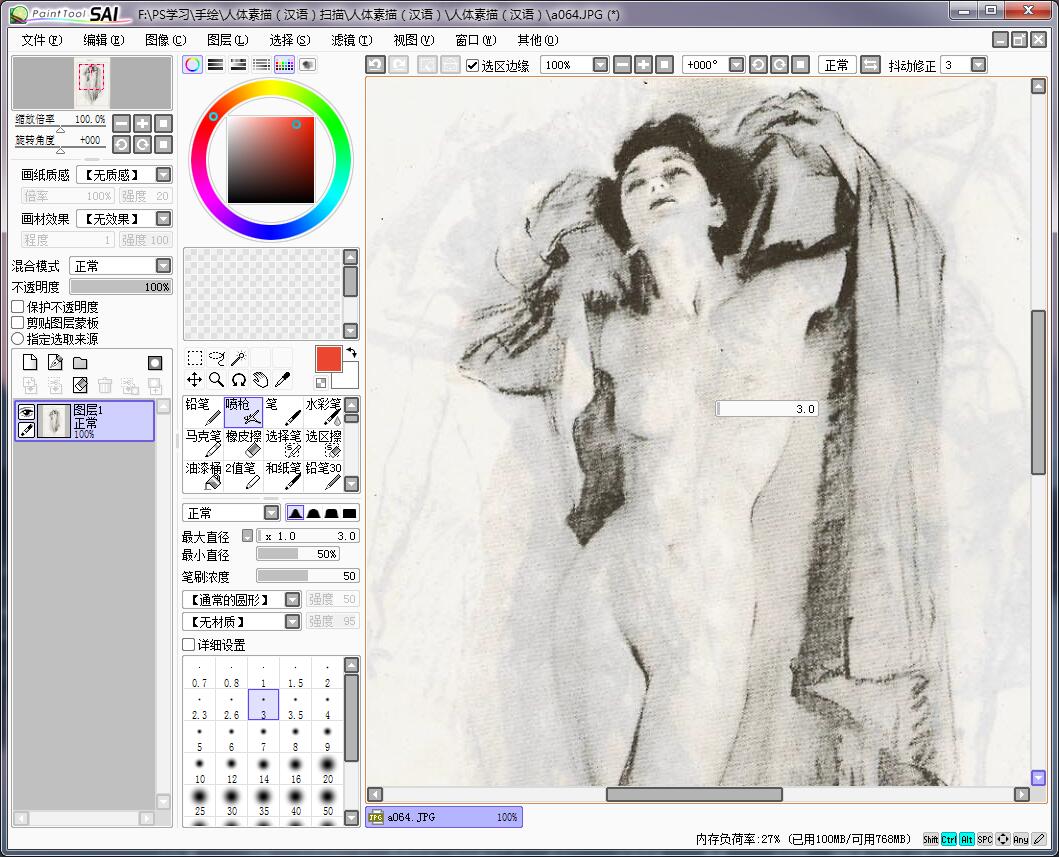This screenshot has width=1059, height=857.
Task: Show the RGB slider panel
Action: 215,65
